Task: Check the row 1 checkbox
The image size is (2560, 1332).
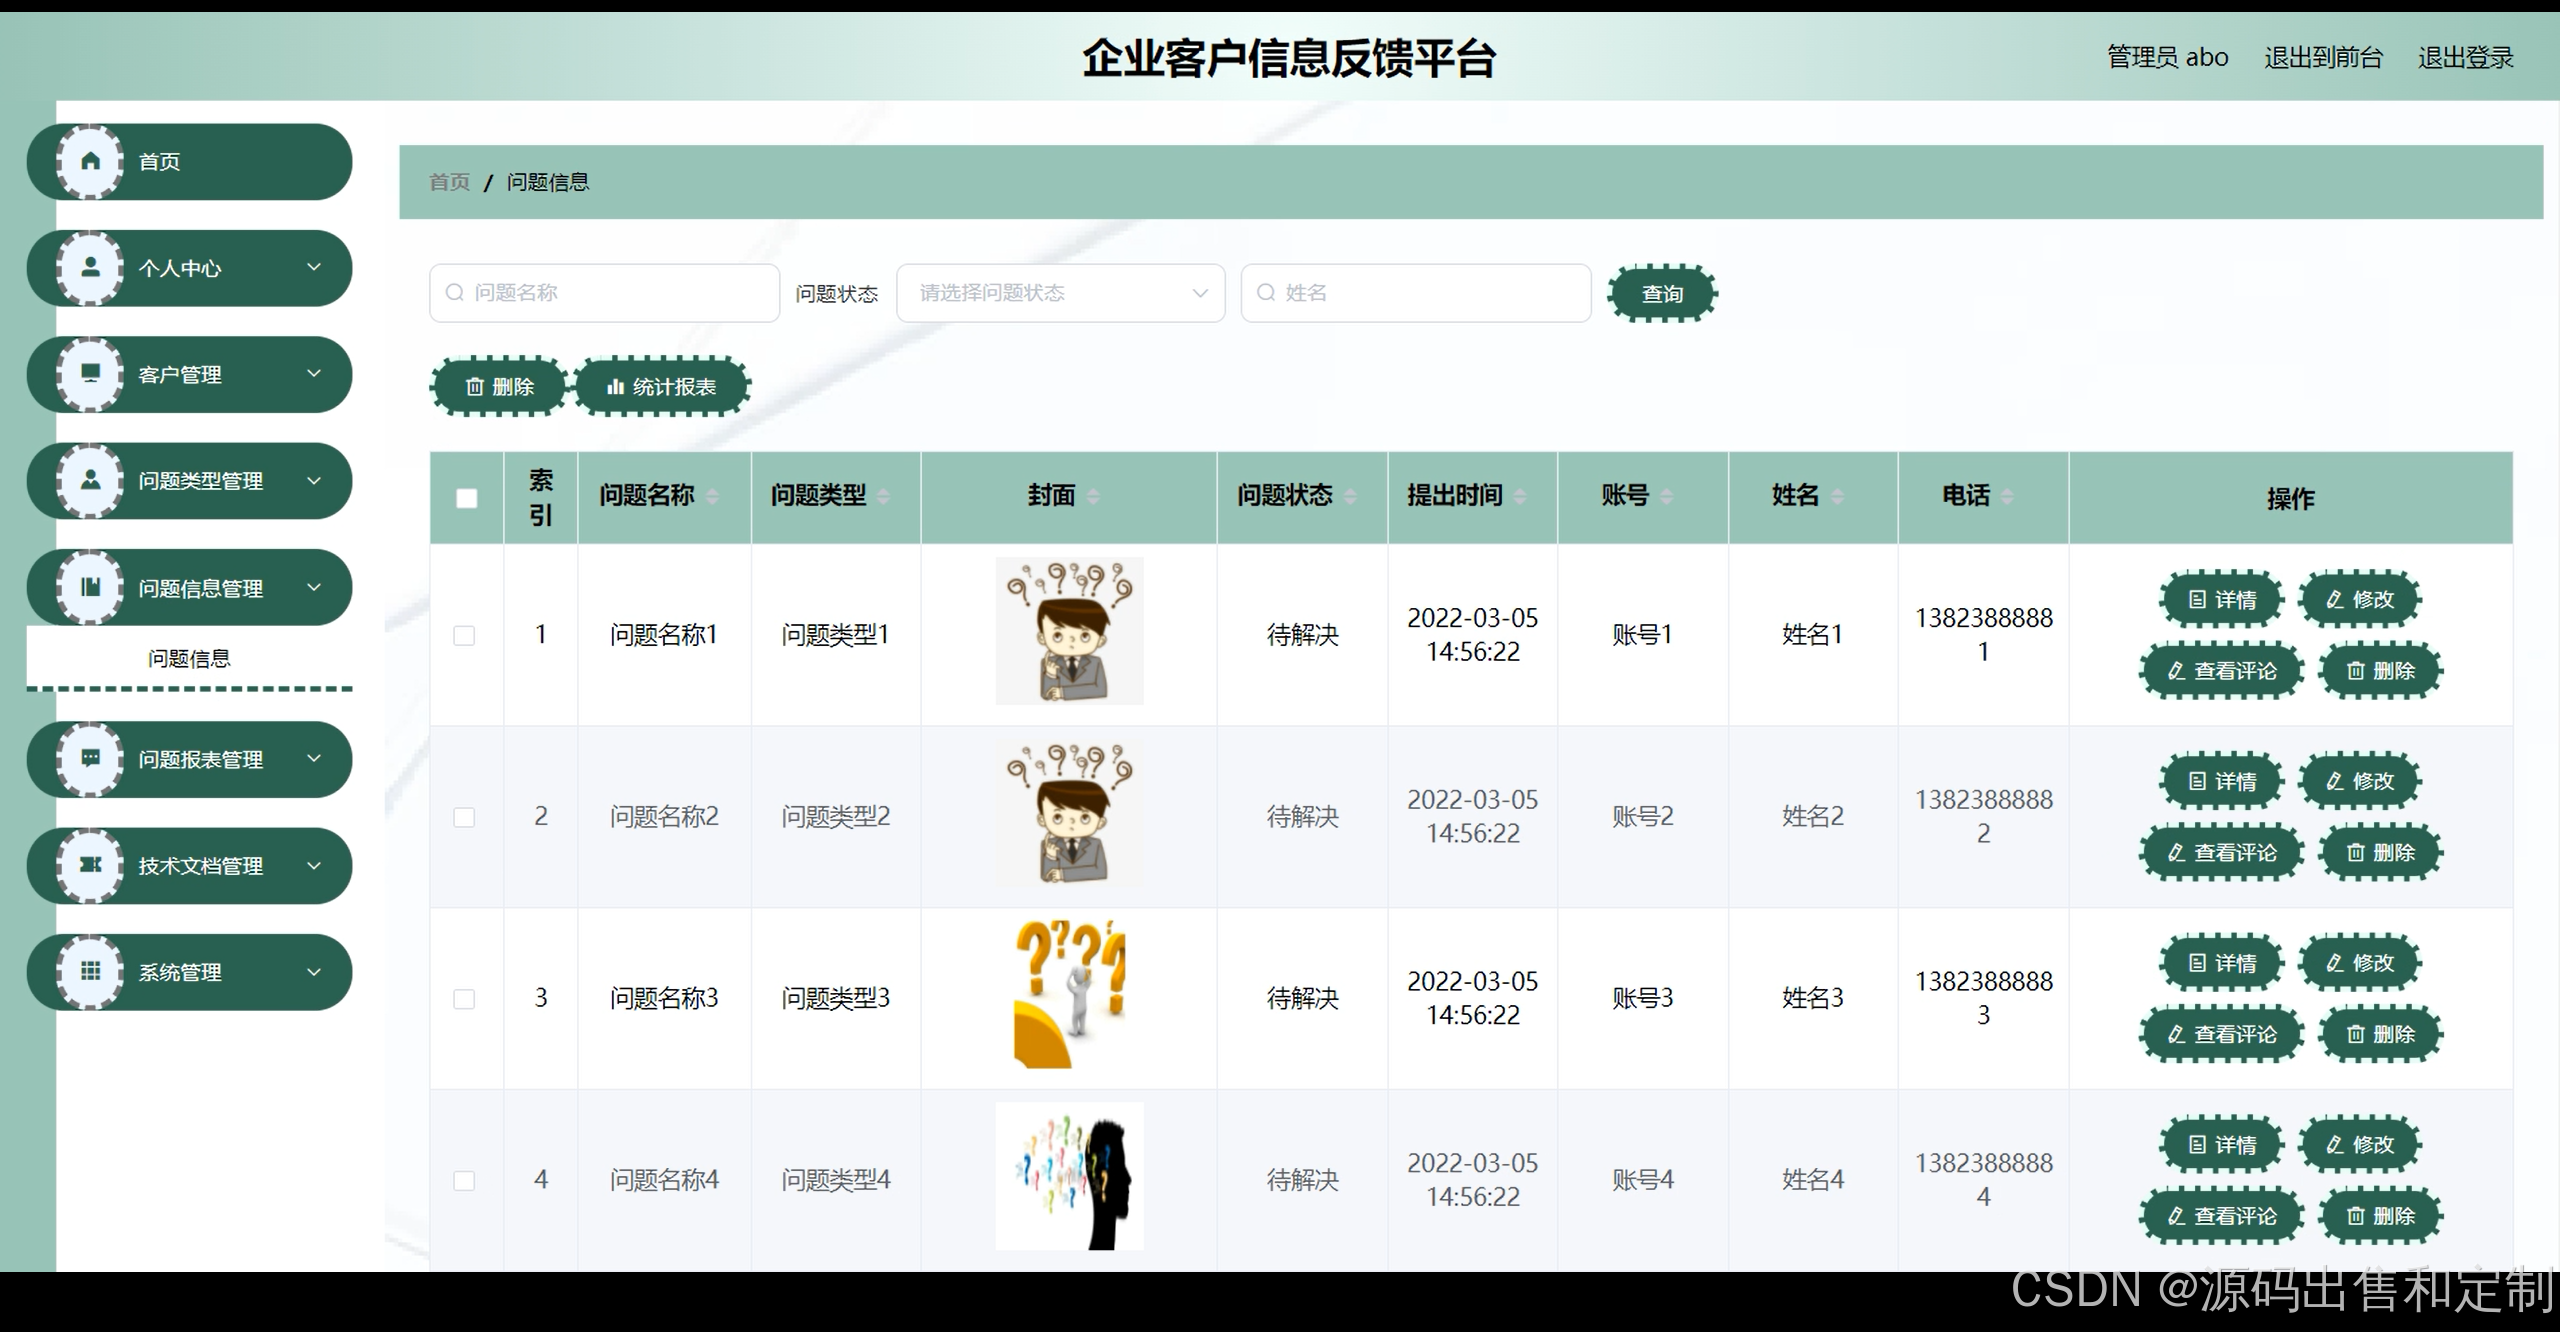Action: point(464,635)
